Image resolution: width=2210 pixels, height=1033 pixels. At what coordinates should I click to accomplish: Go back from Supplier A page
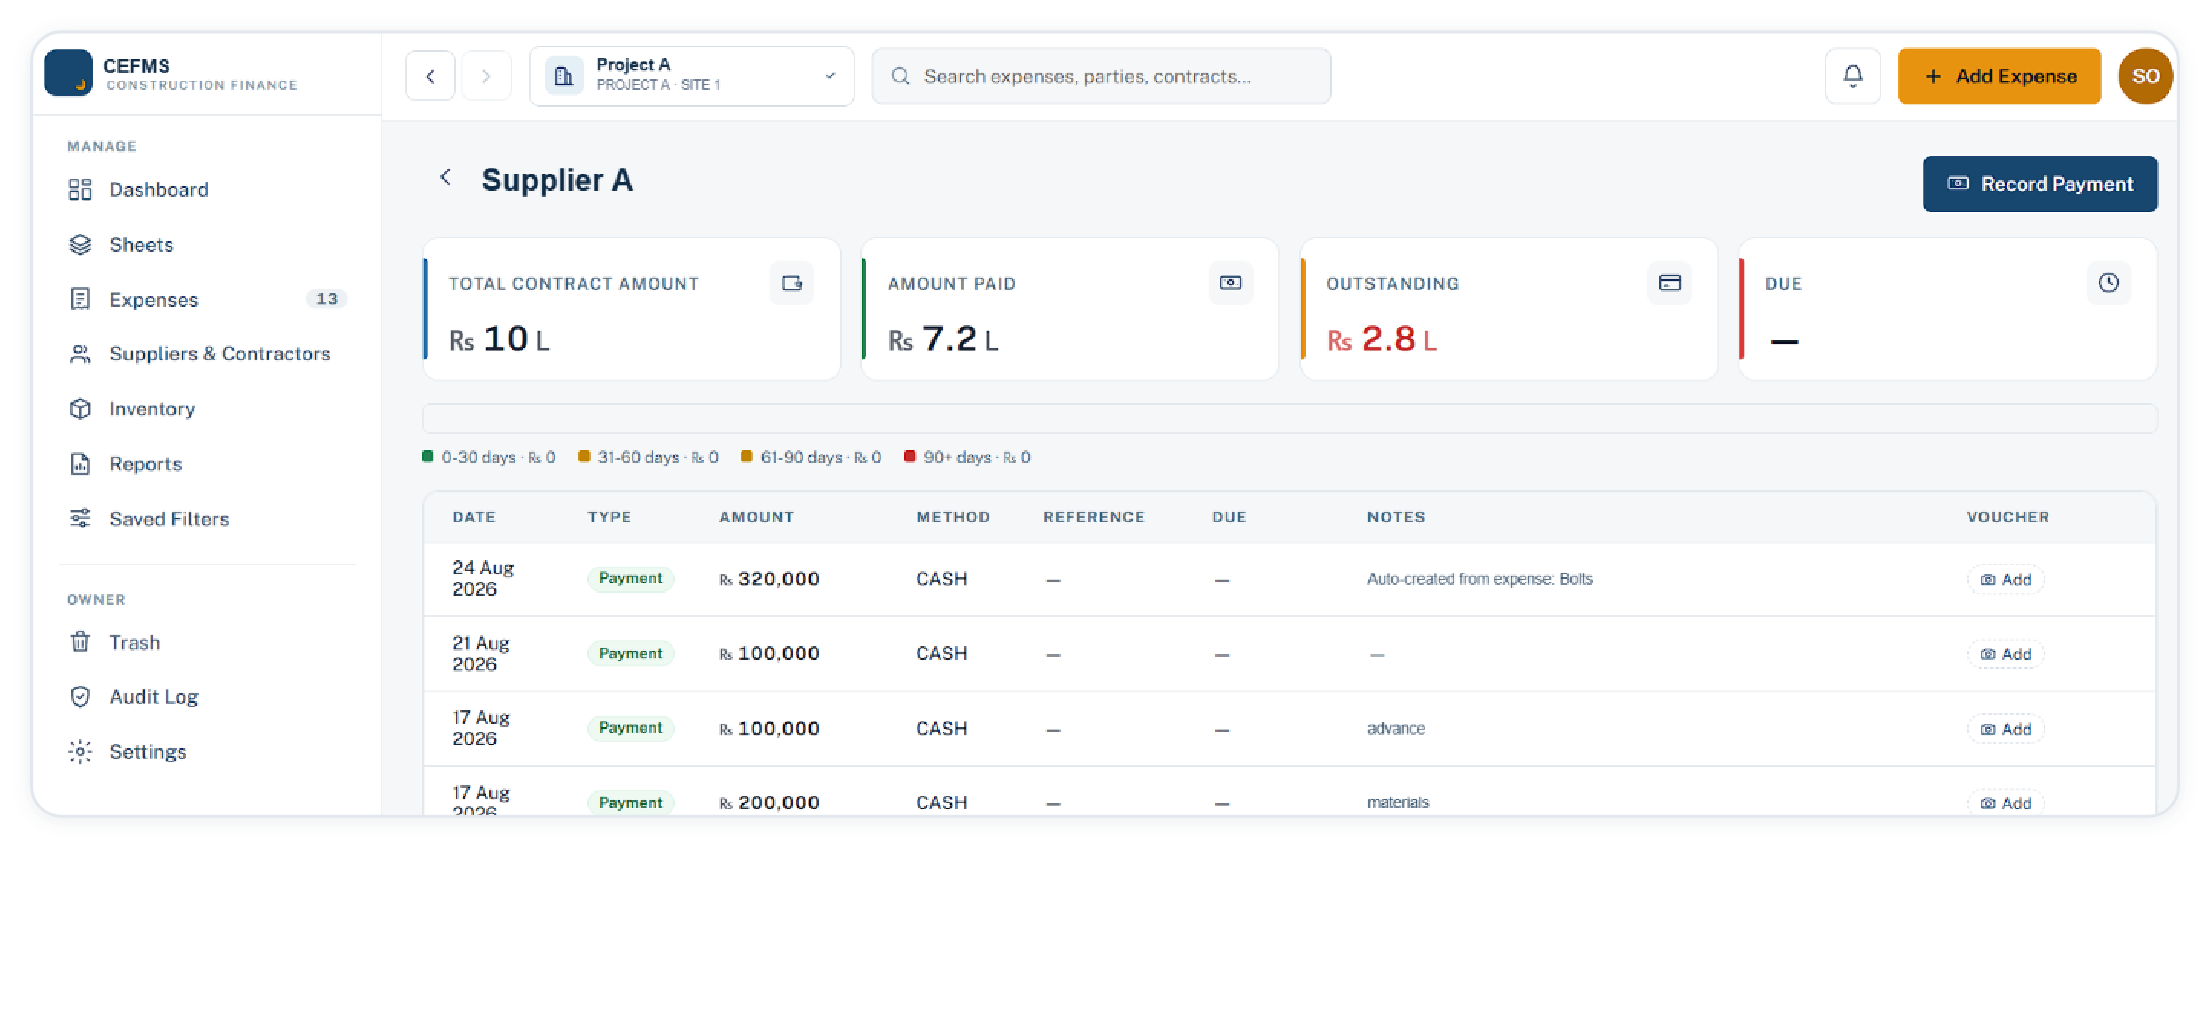[446, 178]
